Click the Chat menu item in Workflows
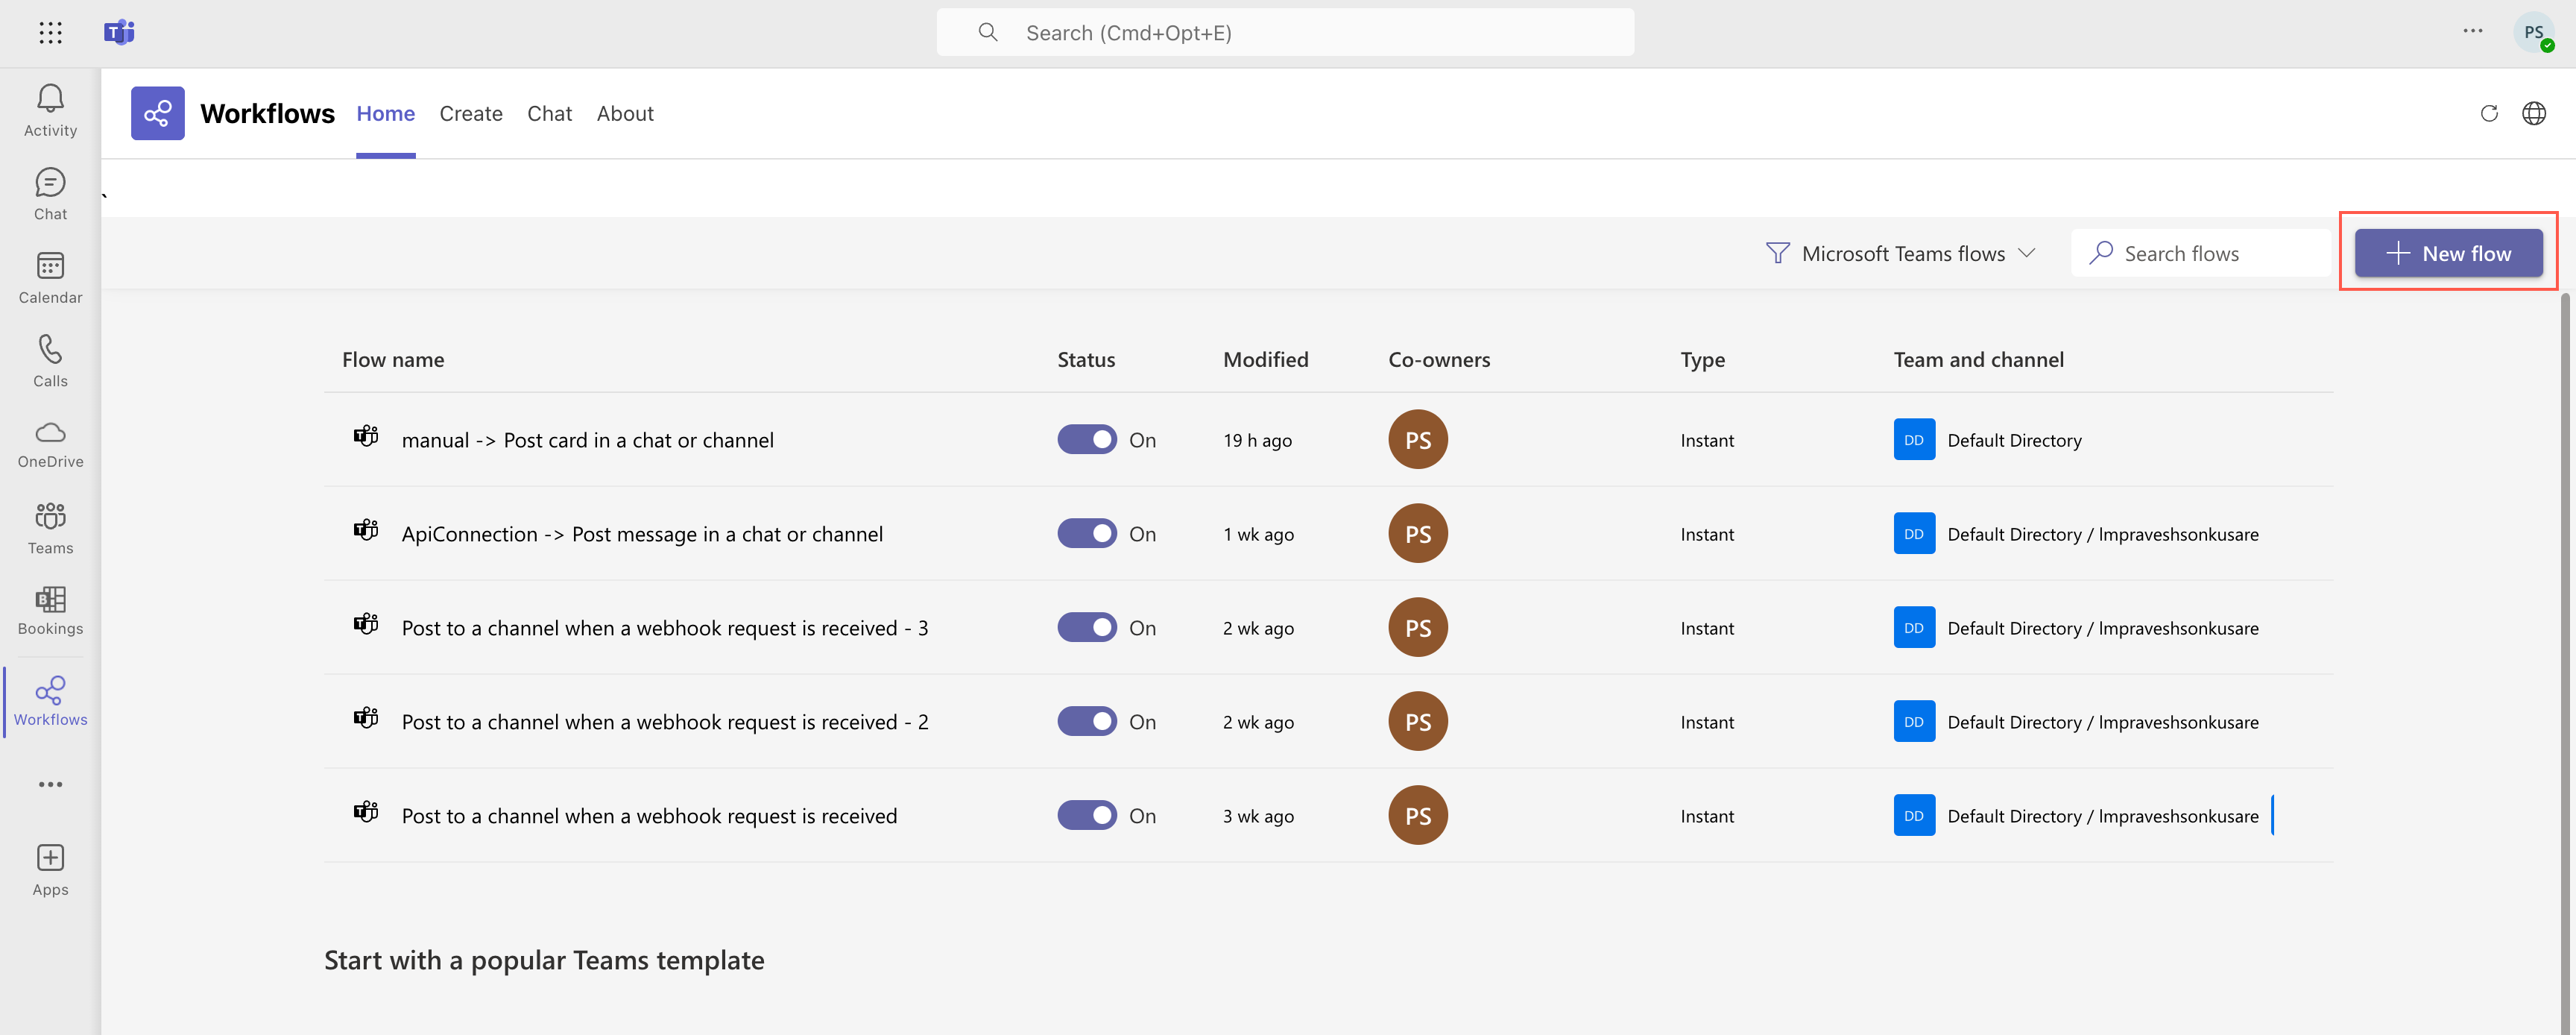Viewport: 2576px width, 1035px height. [549, 113]
